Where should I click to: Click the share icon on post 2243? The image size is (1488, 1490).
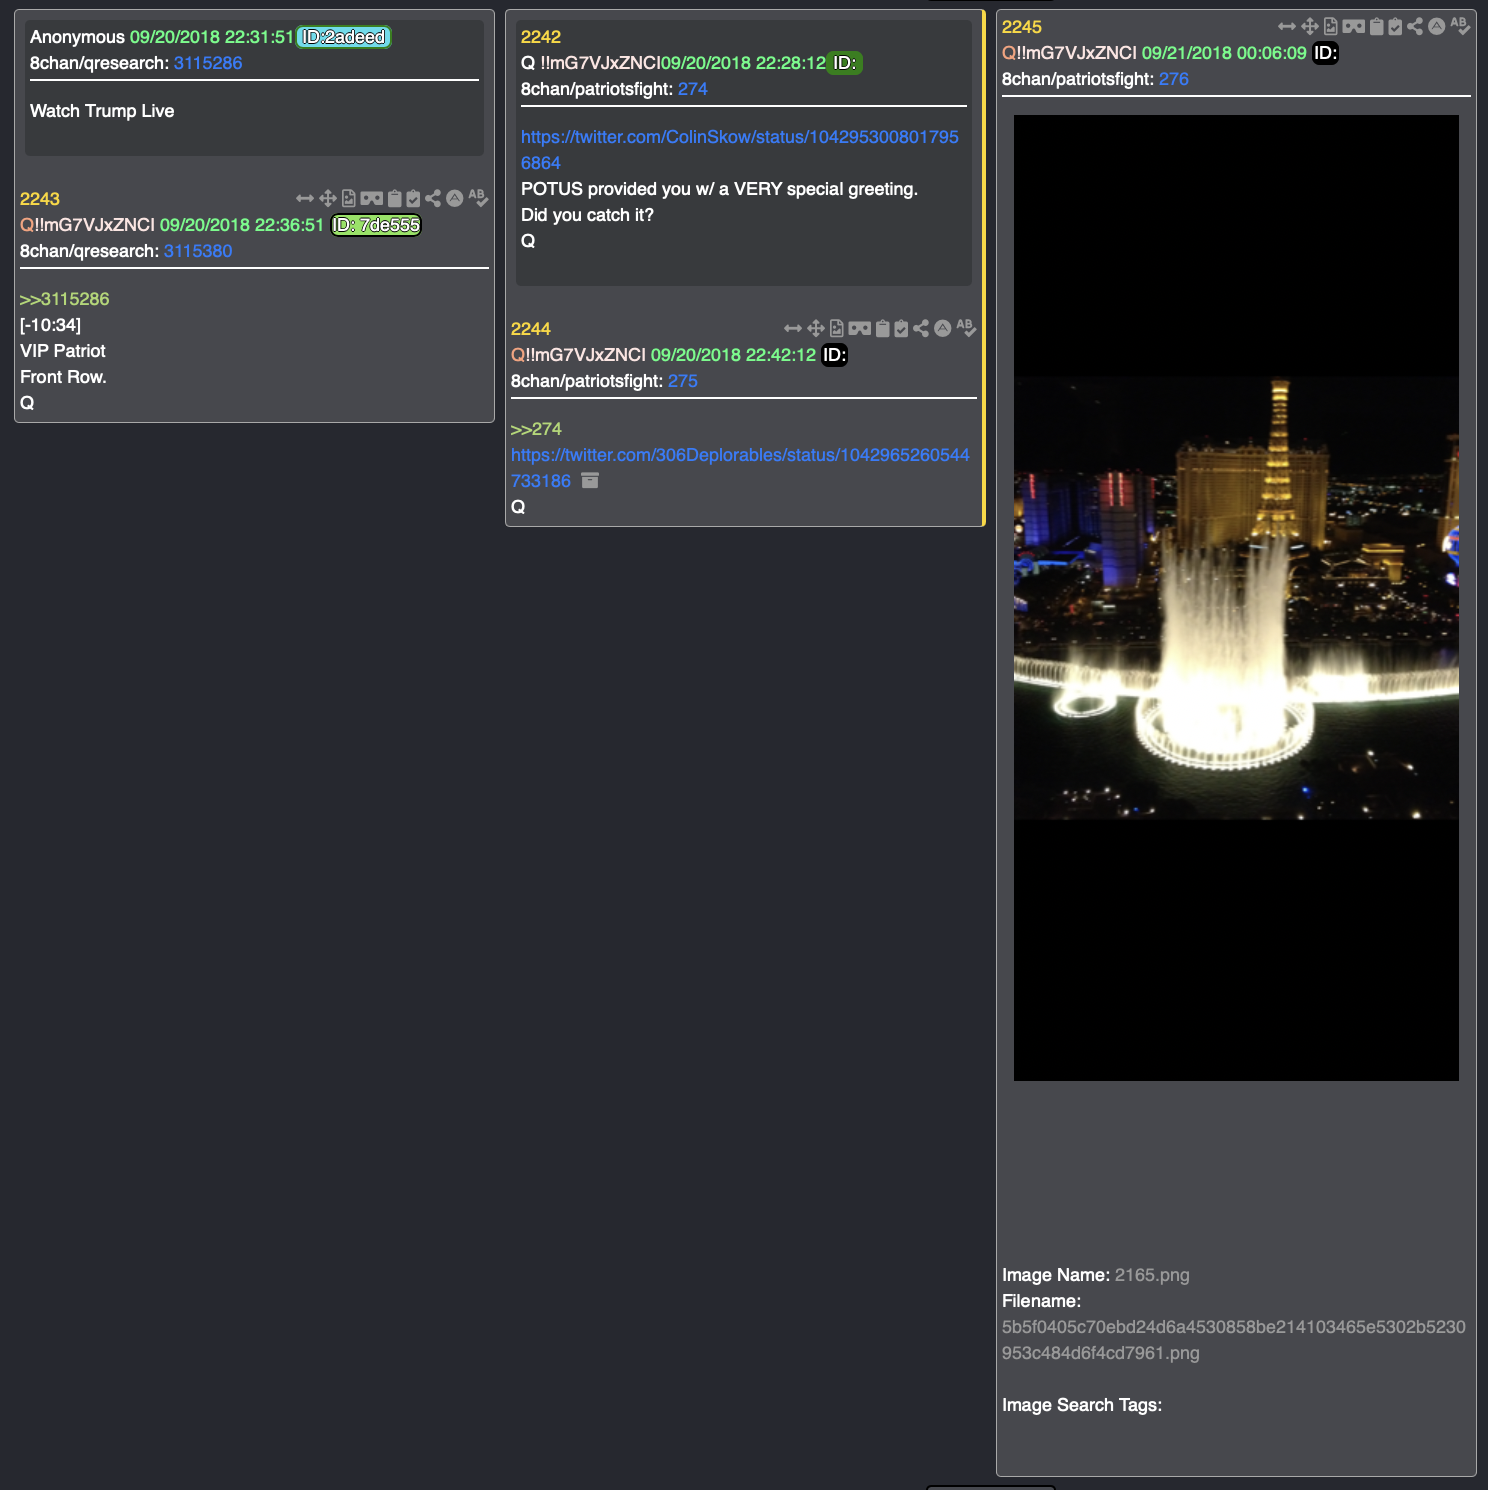(x=433, y=199)
